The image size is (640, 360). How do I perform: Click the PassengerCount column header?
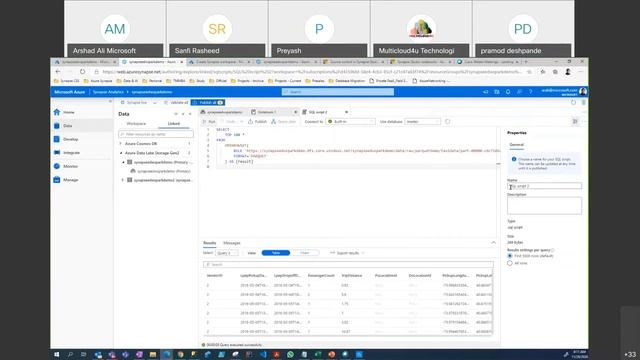(x=321, y=276)
